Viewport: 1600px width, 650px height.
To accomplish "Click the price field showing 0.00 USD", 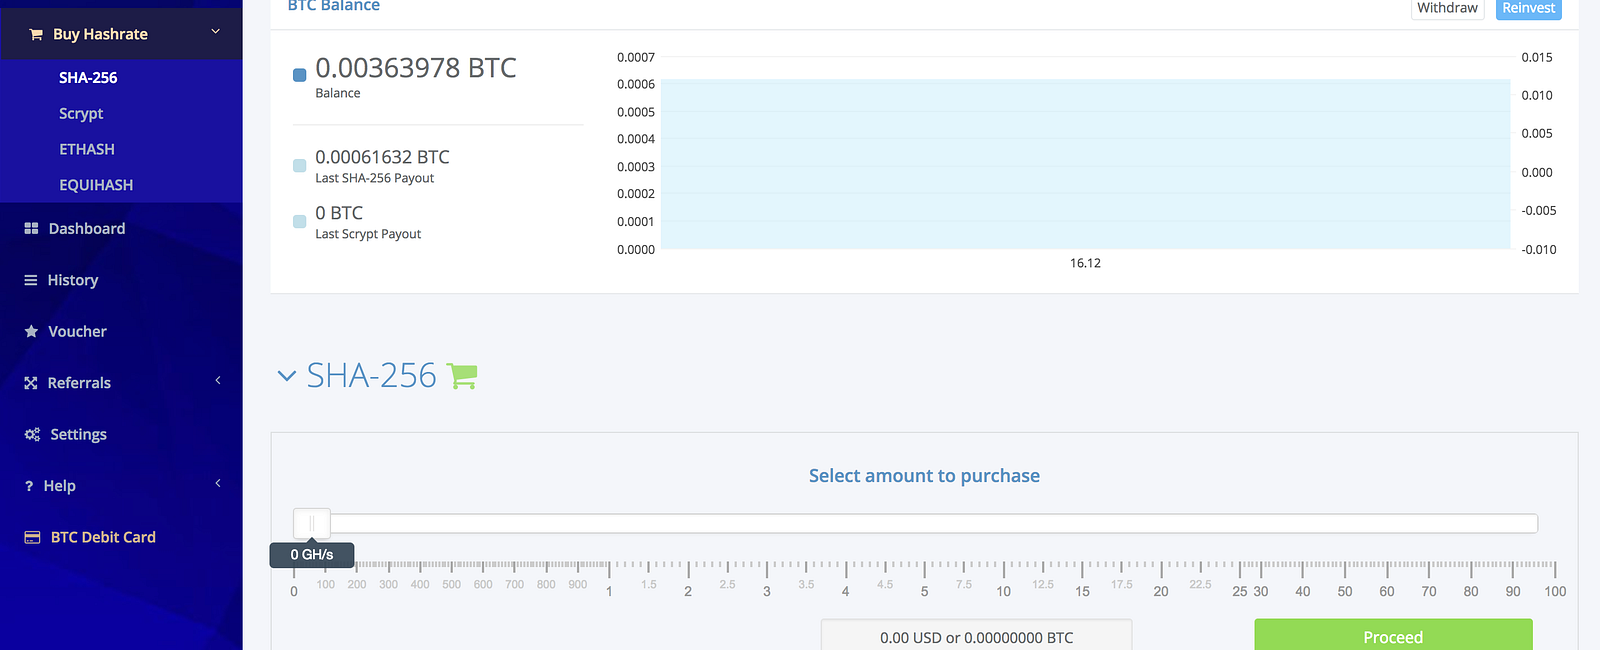I will [x=976, y=636].
